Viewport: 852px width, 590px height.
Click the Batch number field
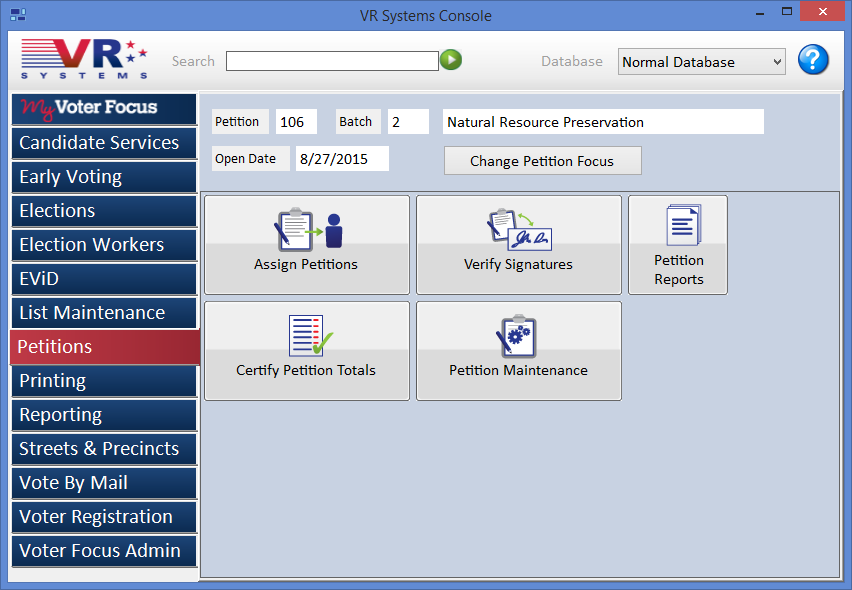pos(408,122)
